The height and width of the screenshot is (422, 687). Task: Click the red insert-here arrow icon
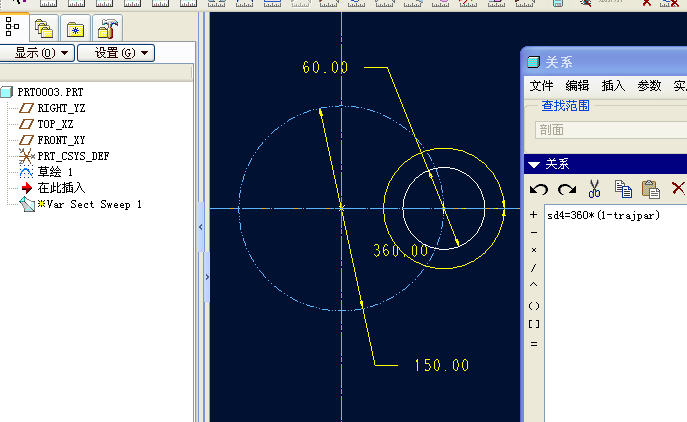point(27,188)
